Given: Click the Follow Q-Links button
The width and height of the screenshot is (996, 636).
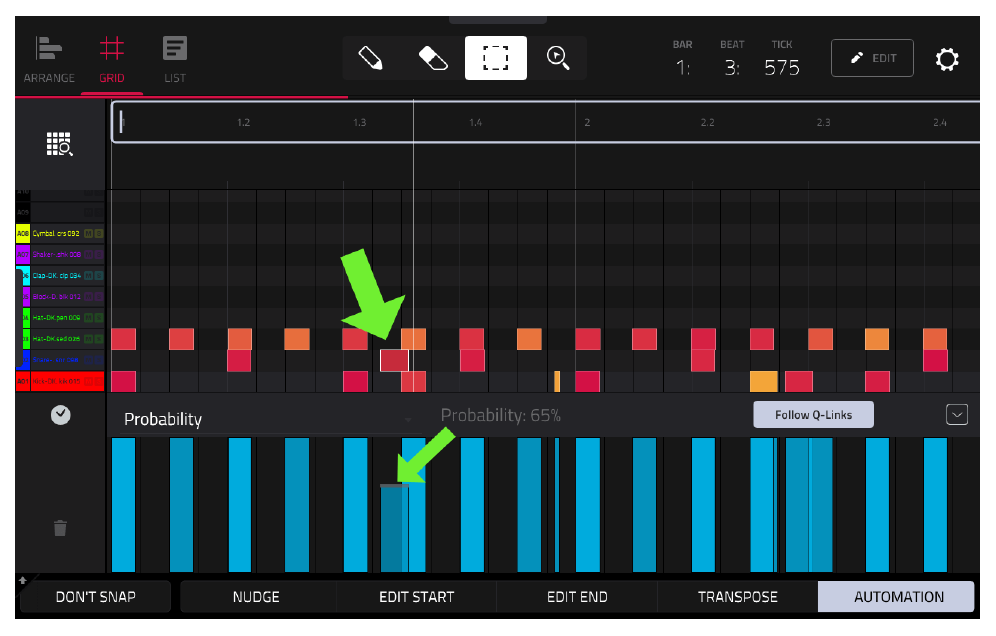Looking at the screenshot, I should point(813,414).
